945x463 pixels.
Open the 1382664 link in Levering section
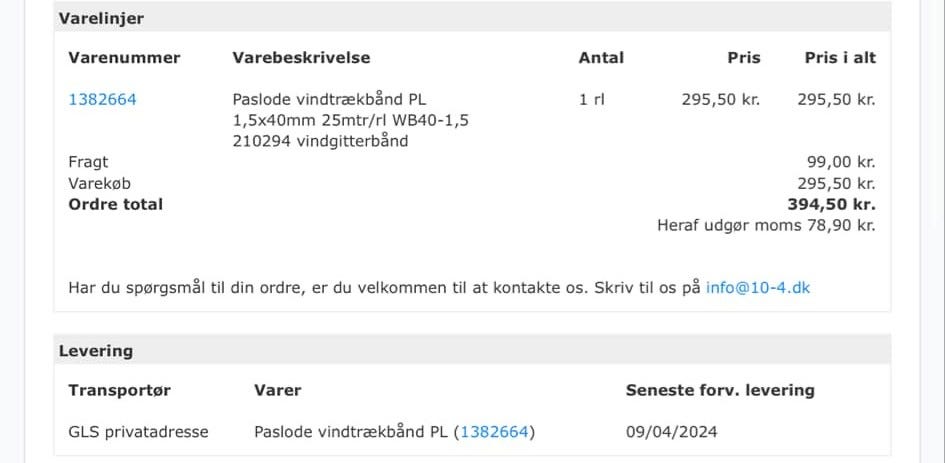pyautogui.click(x=494, y=432)
